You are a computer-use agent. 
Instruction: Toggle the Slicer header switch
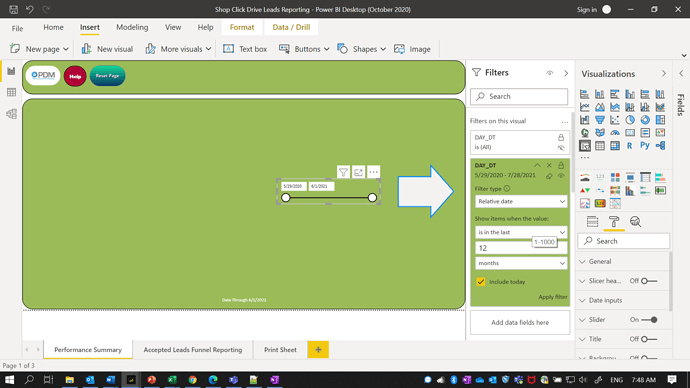click(x=649, y=281)
